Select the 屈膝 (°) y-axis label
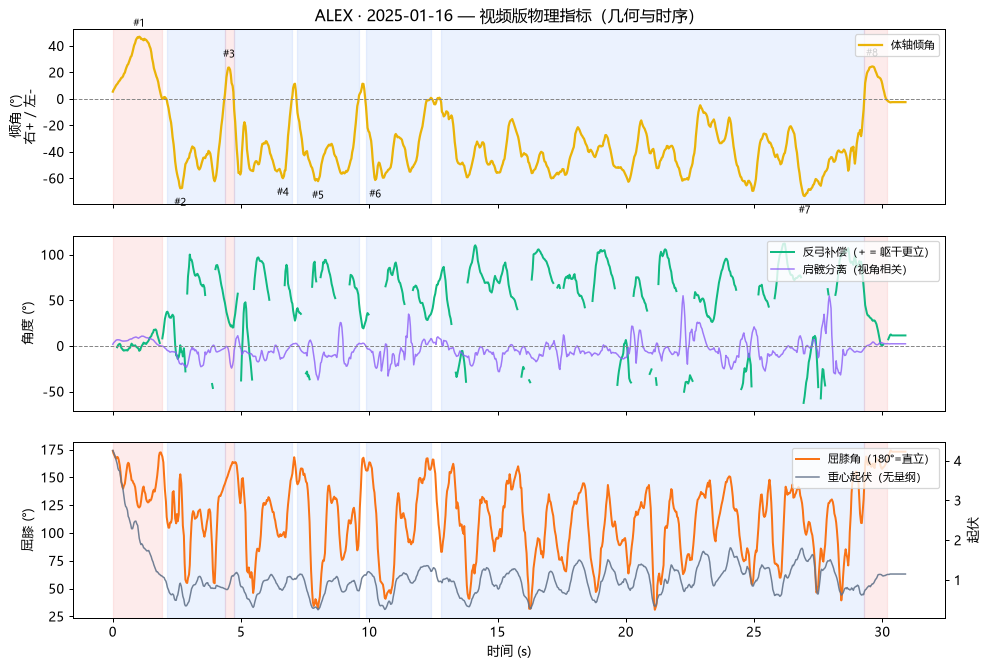The image size is (989, 668). click(29, 530)
